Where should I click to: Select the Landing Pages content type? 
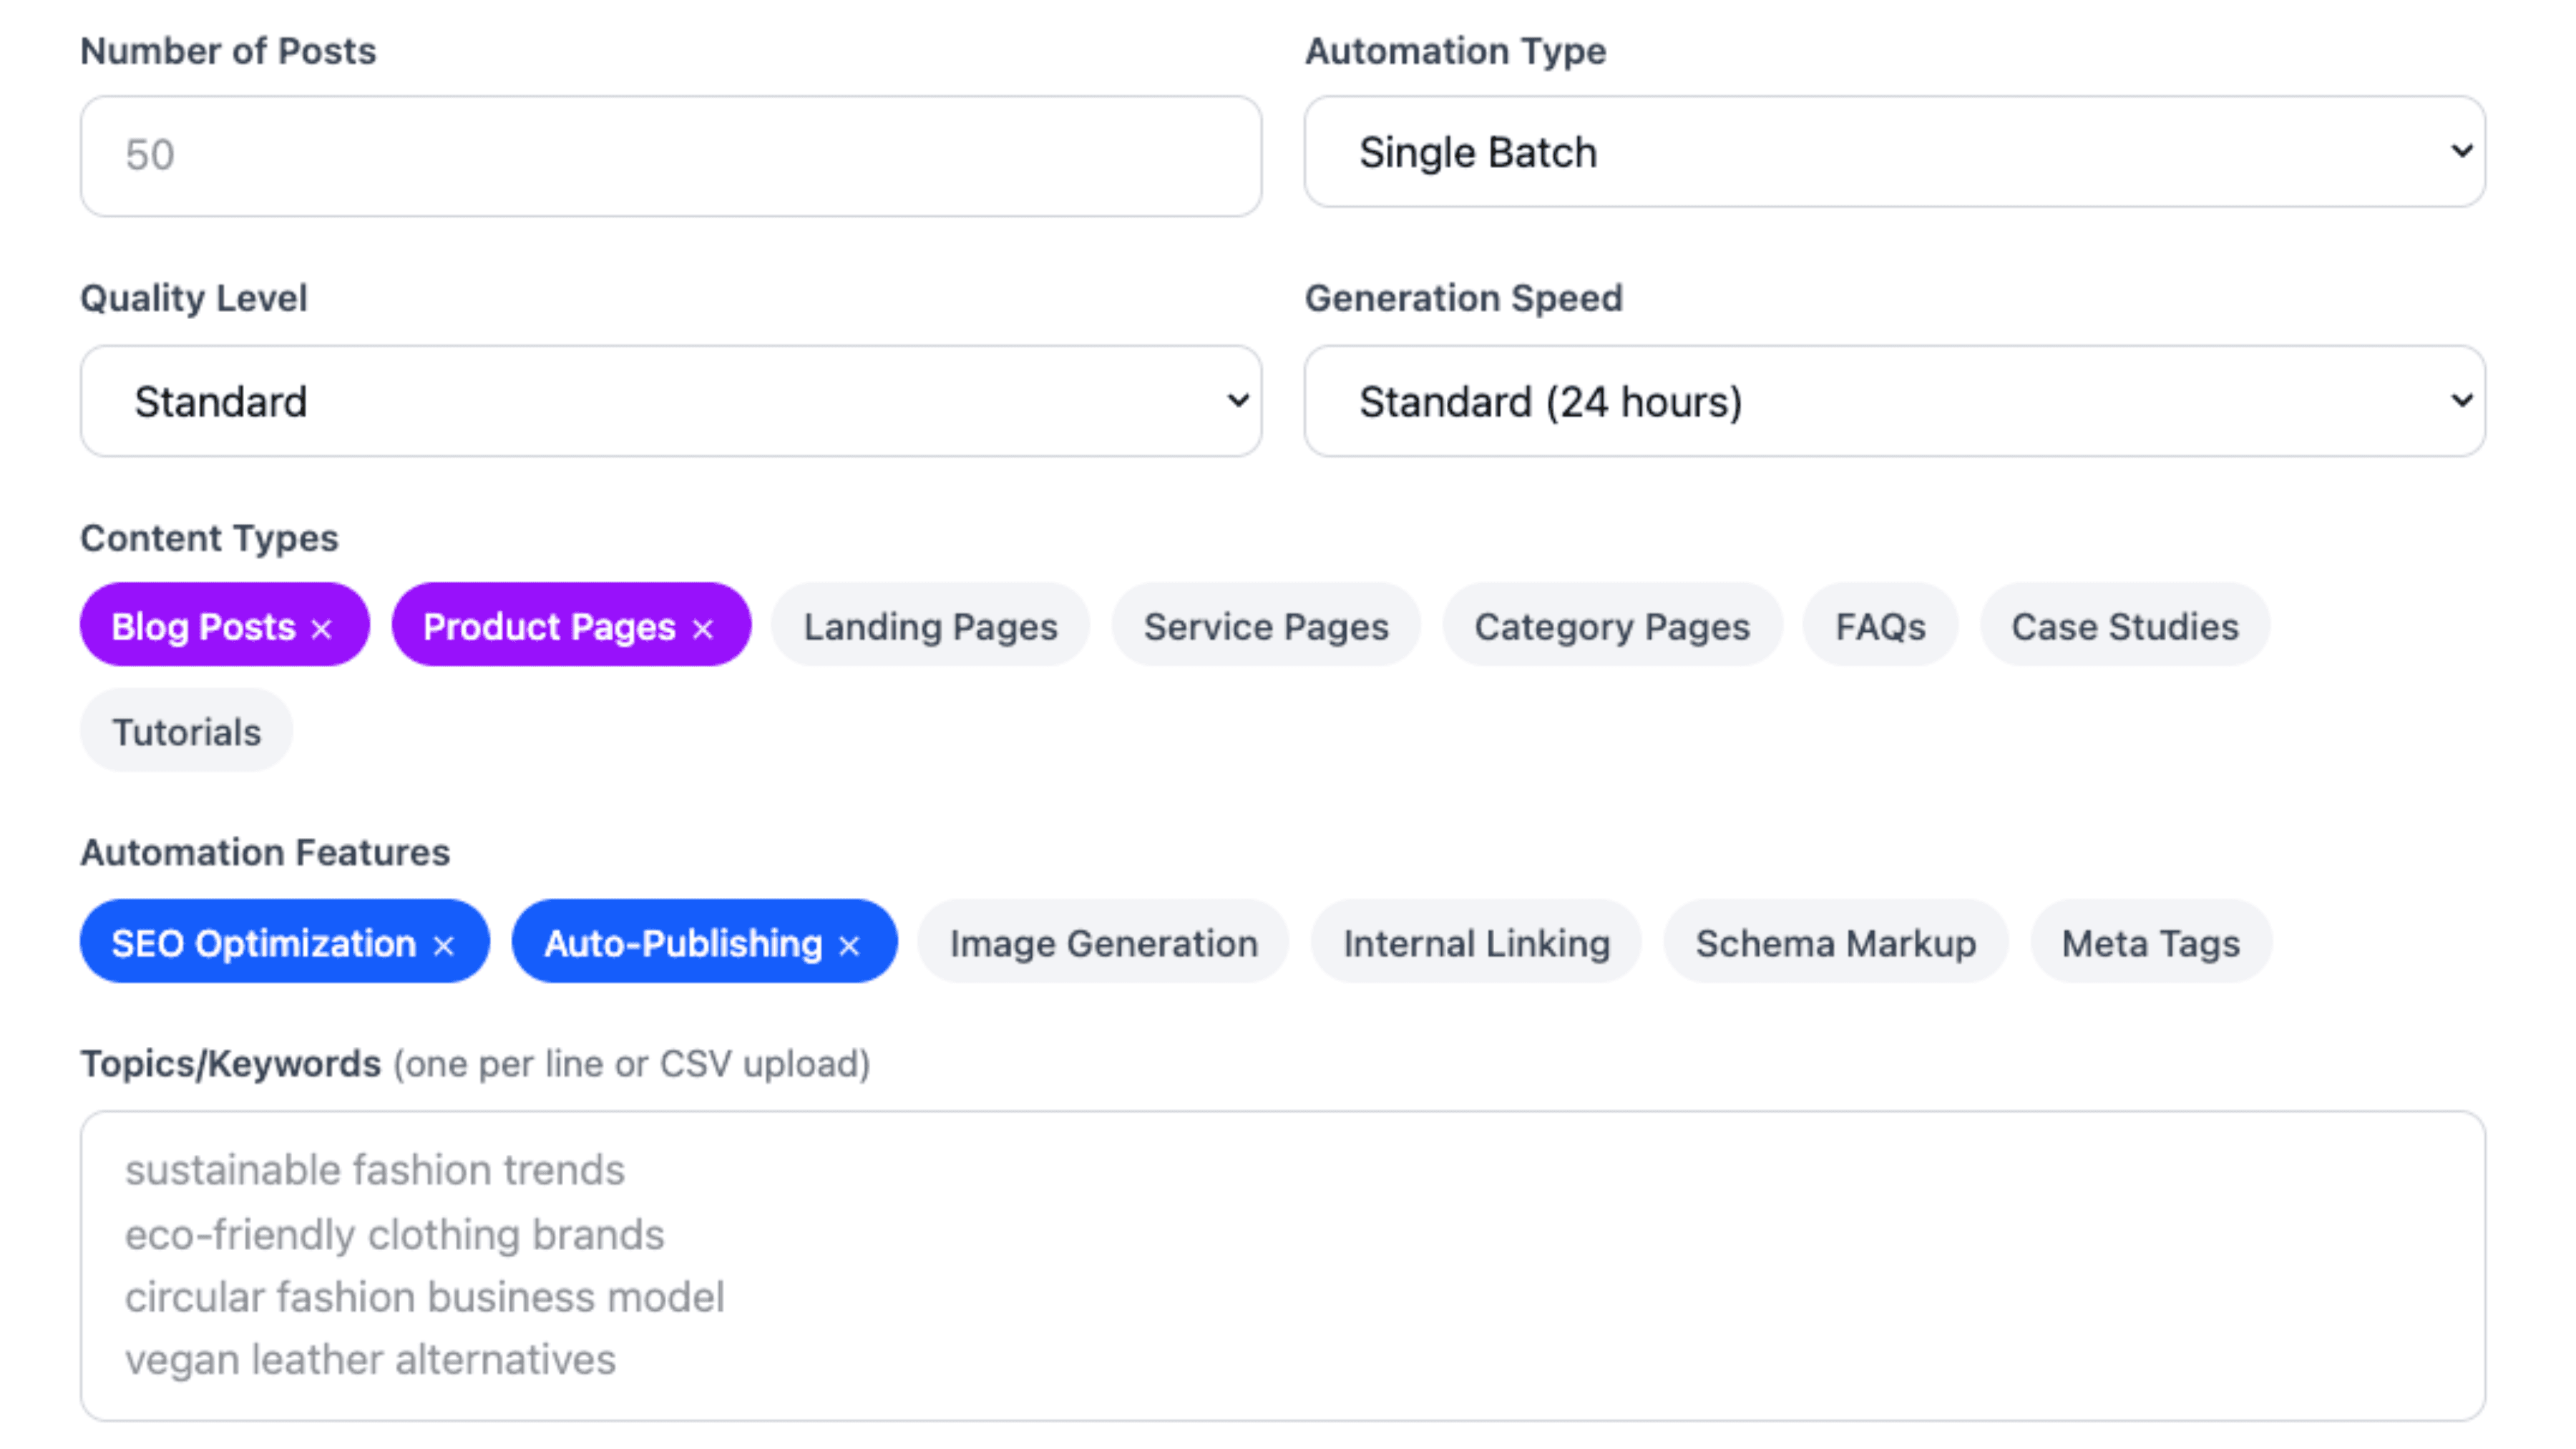click(x=929, y=626)
